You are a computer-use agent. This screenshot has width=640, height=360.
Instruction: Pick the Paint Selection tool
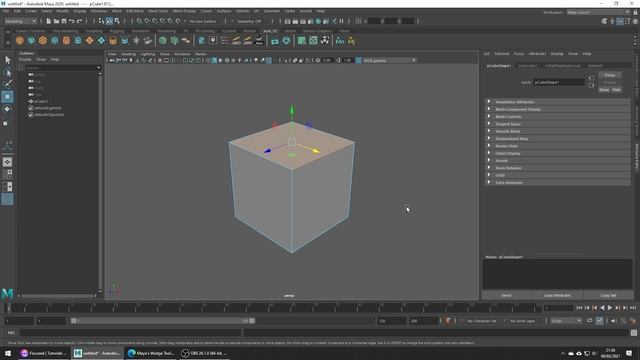coord(7,84)
